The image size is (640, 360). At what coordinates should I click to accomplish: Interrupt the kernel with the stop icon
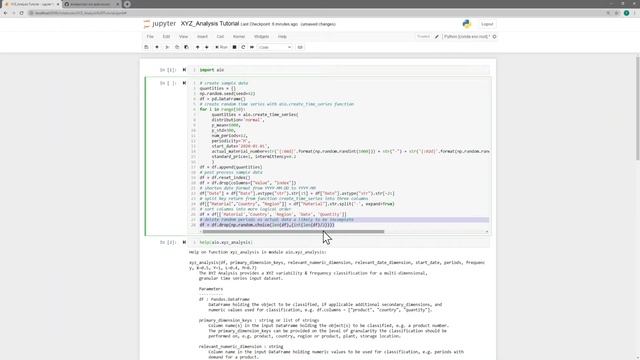[234, 47]
